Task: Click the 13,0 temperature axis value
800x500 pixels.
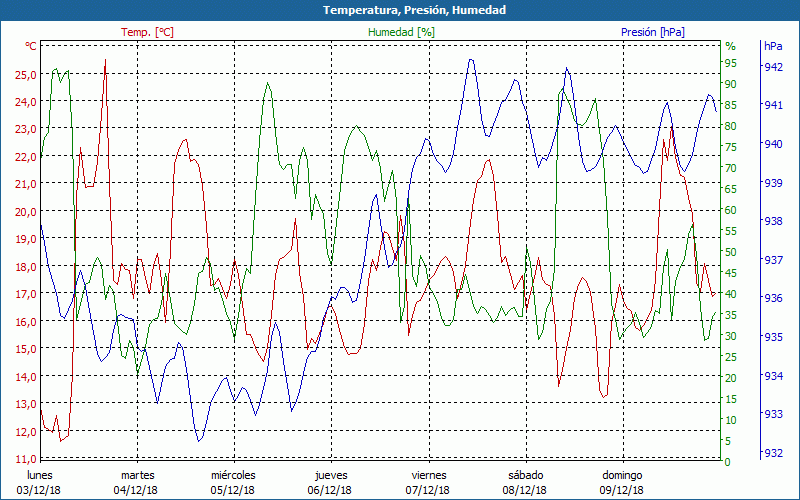Action: [26, 405]
